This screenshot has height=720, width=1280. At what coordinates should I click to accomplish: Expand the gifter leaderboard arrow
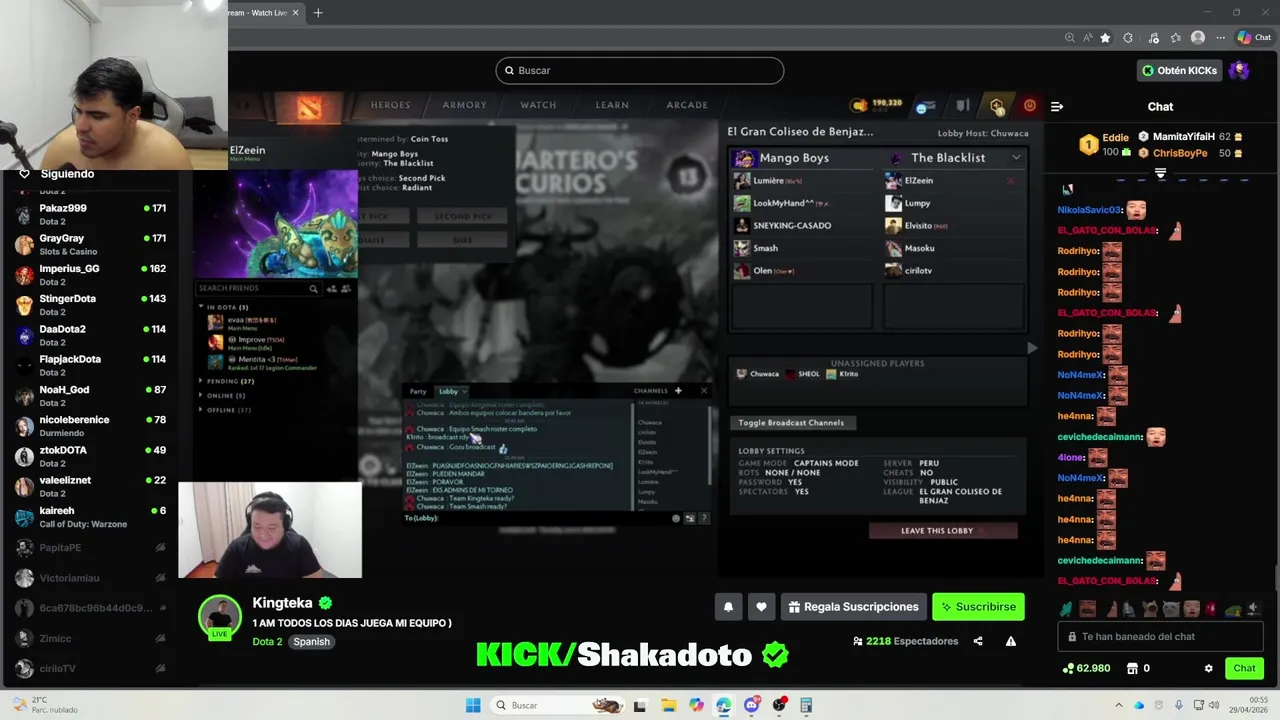click(x=1161, y=174)
